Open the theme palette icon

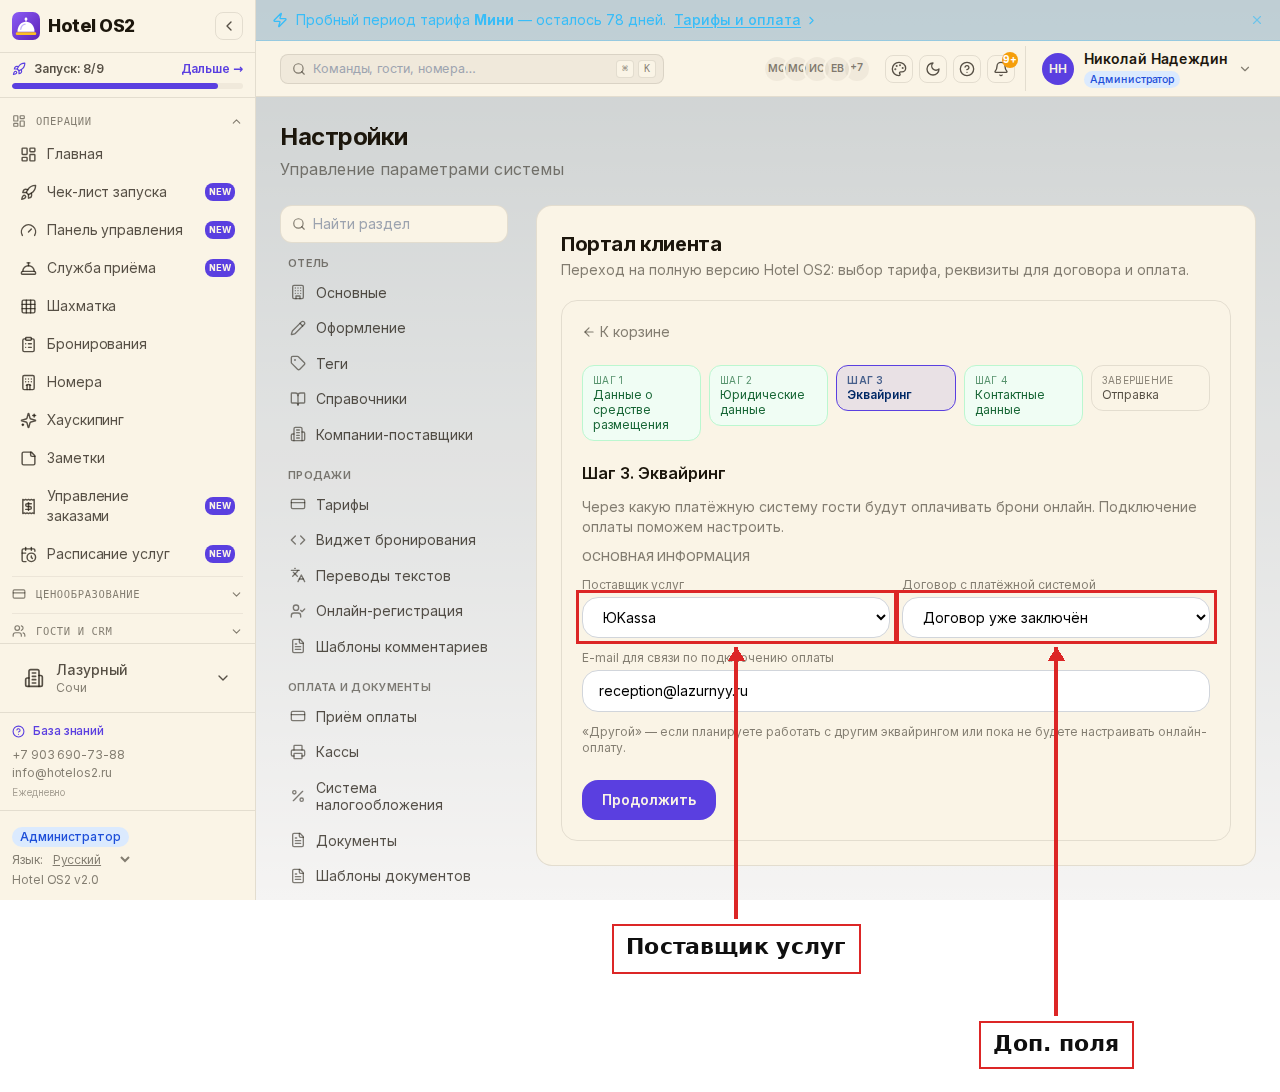tap(899, 69)
